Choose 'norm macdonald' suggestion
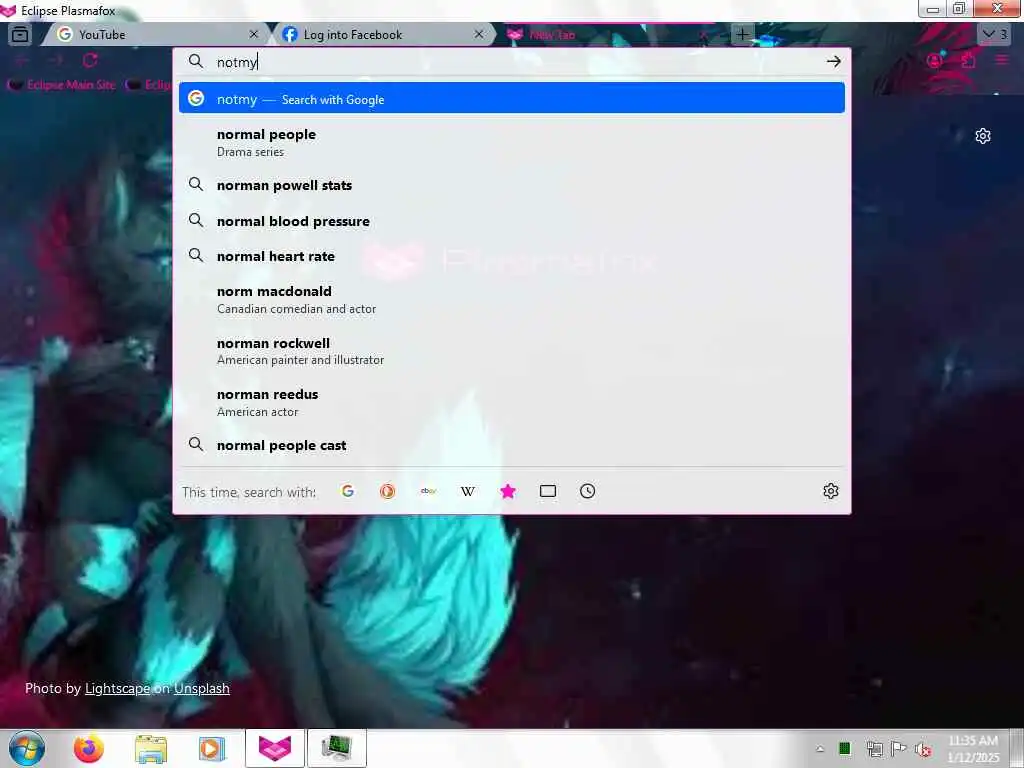The image size is (1024, 768). click(511, 299)
